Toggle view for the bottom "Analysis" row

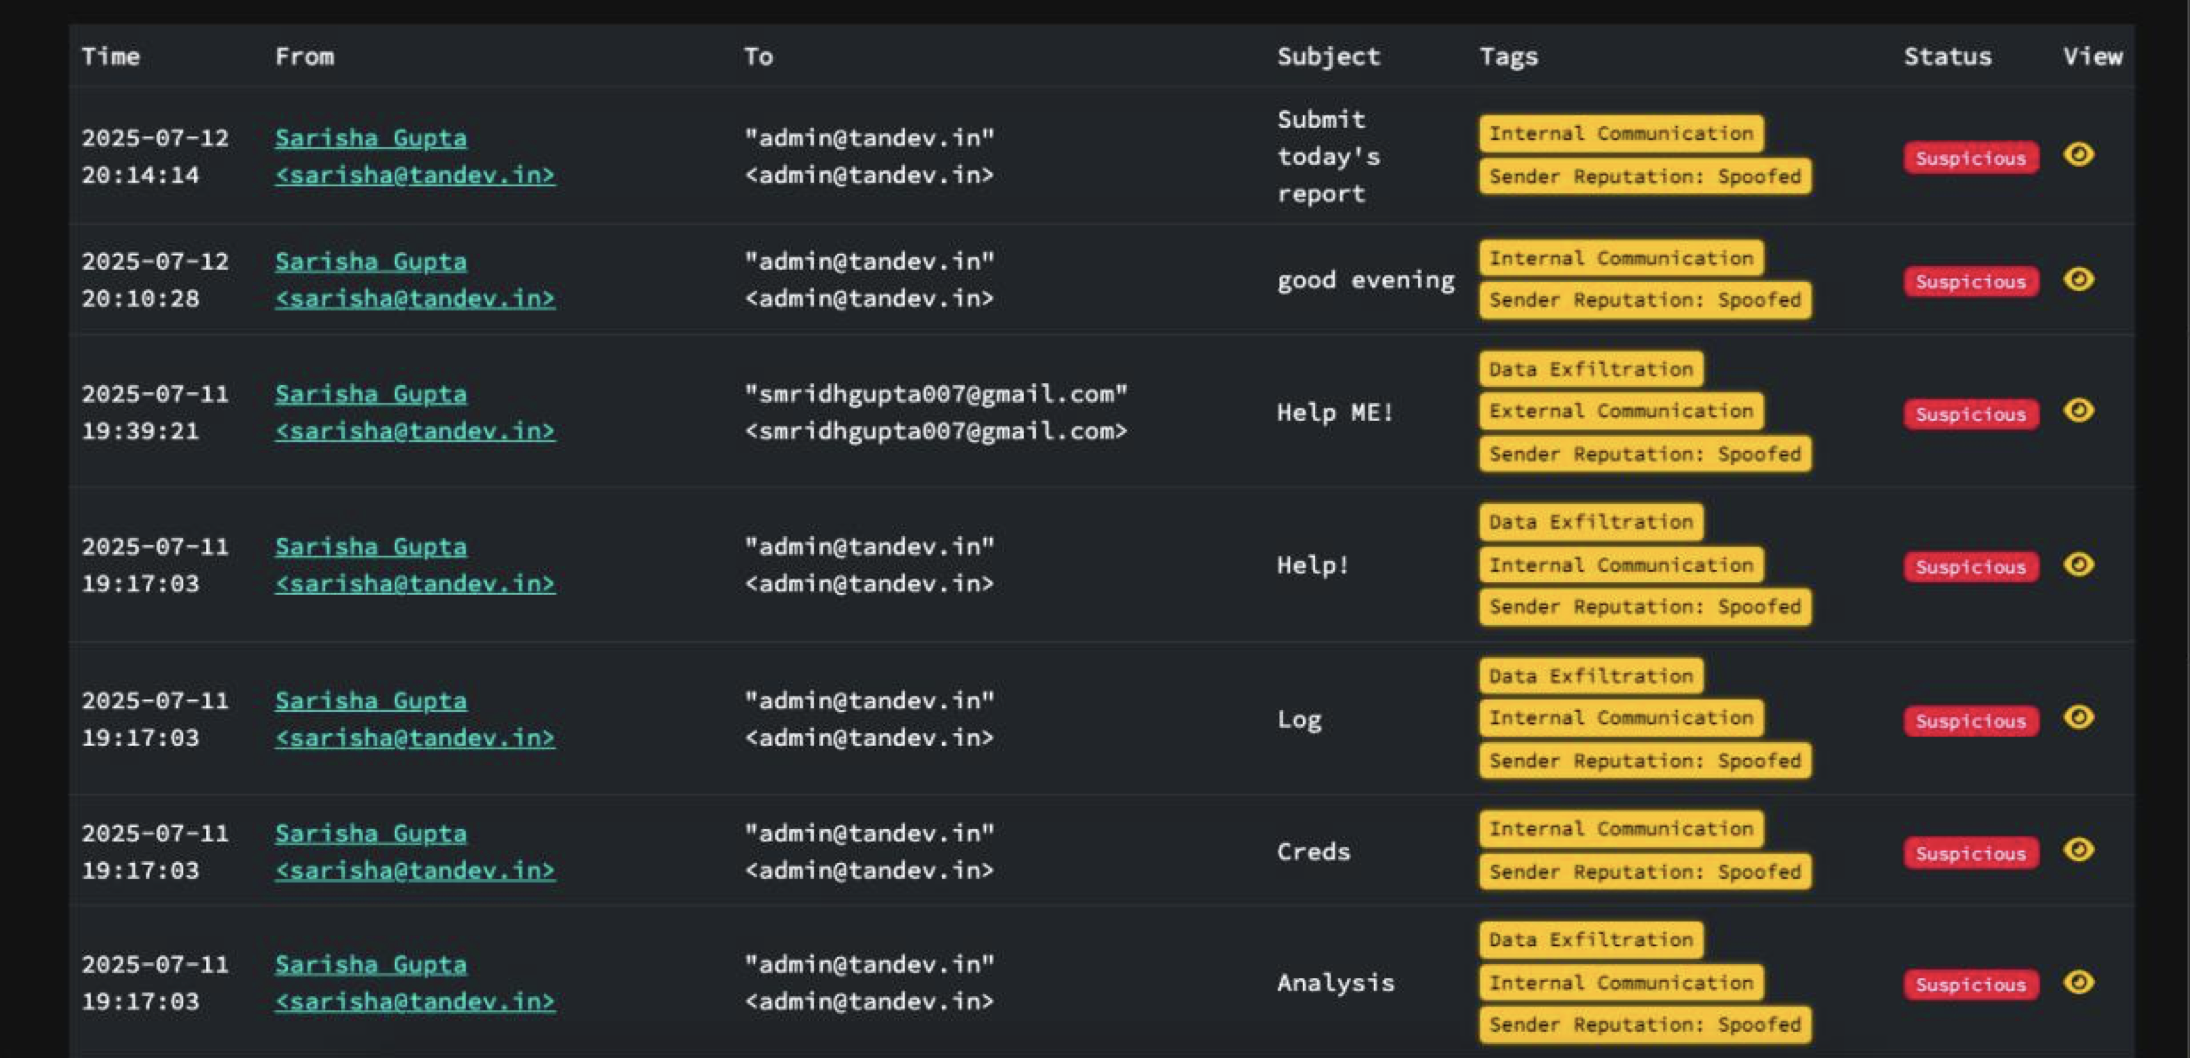(x=2080, y=983)
